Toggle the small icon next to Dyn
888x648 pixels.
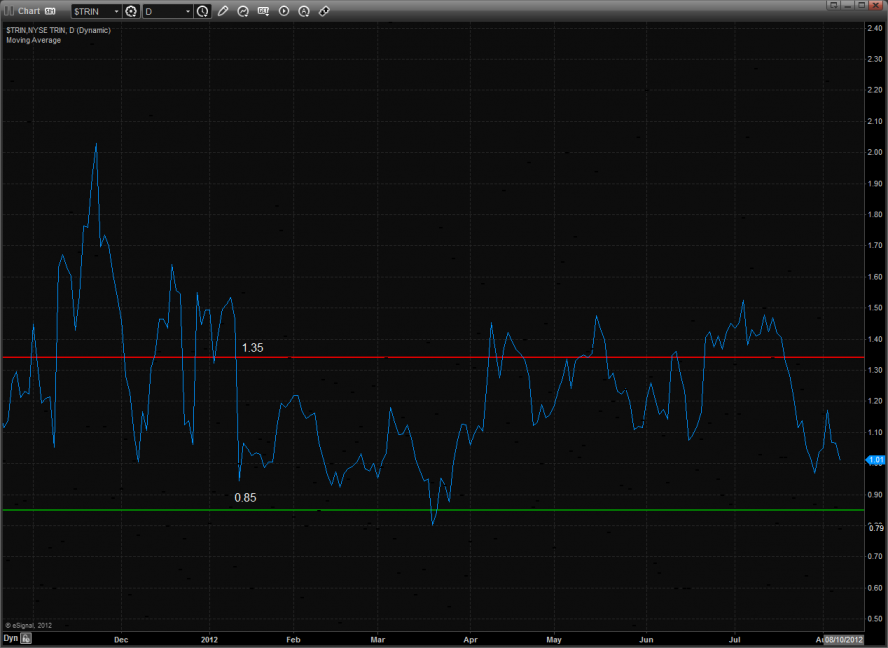27,637
